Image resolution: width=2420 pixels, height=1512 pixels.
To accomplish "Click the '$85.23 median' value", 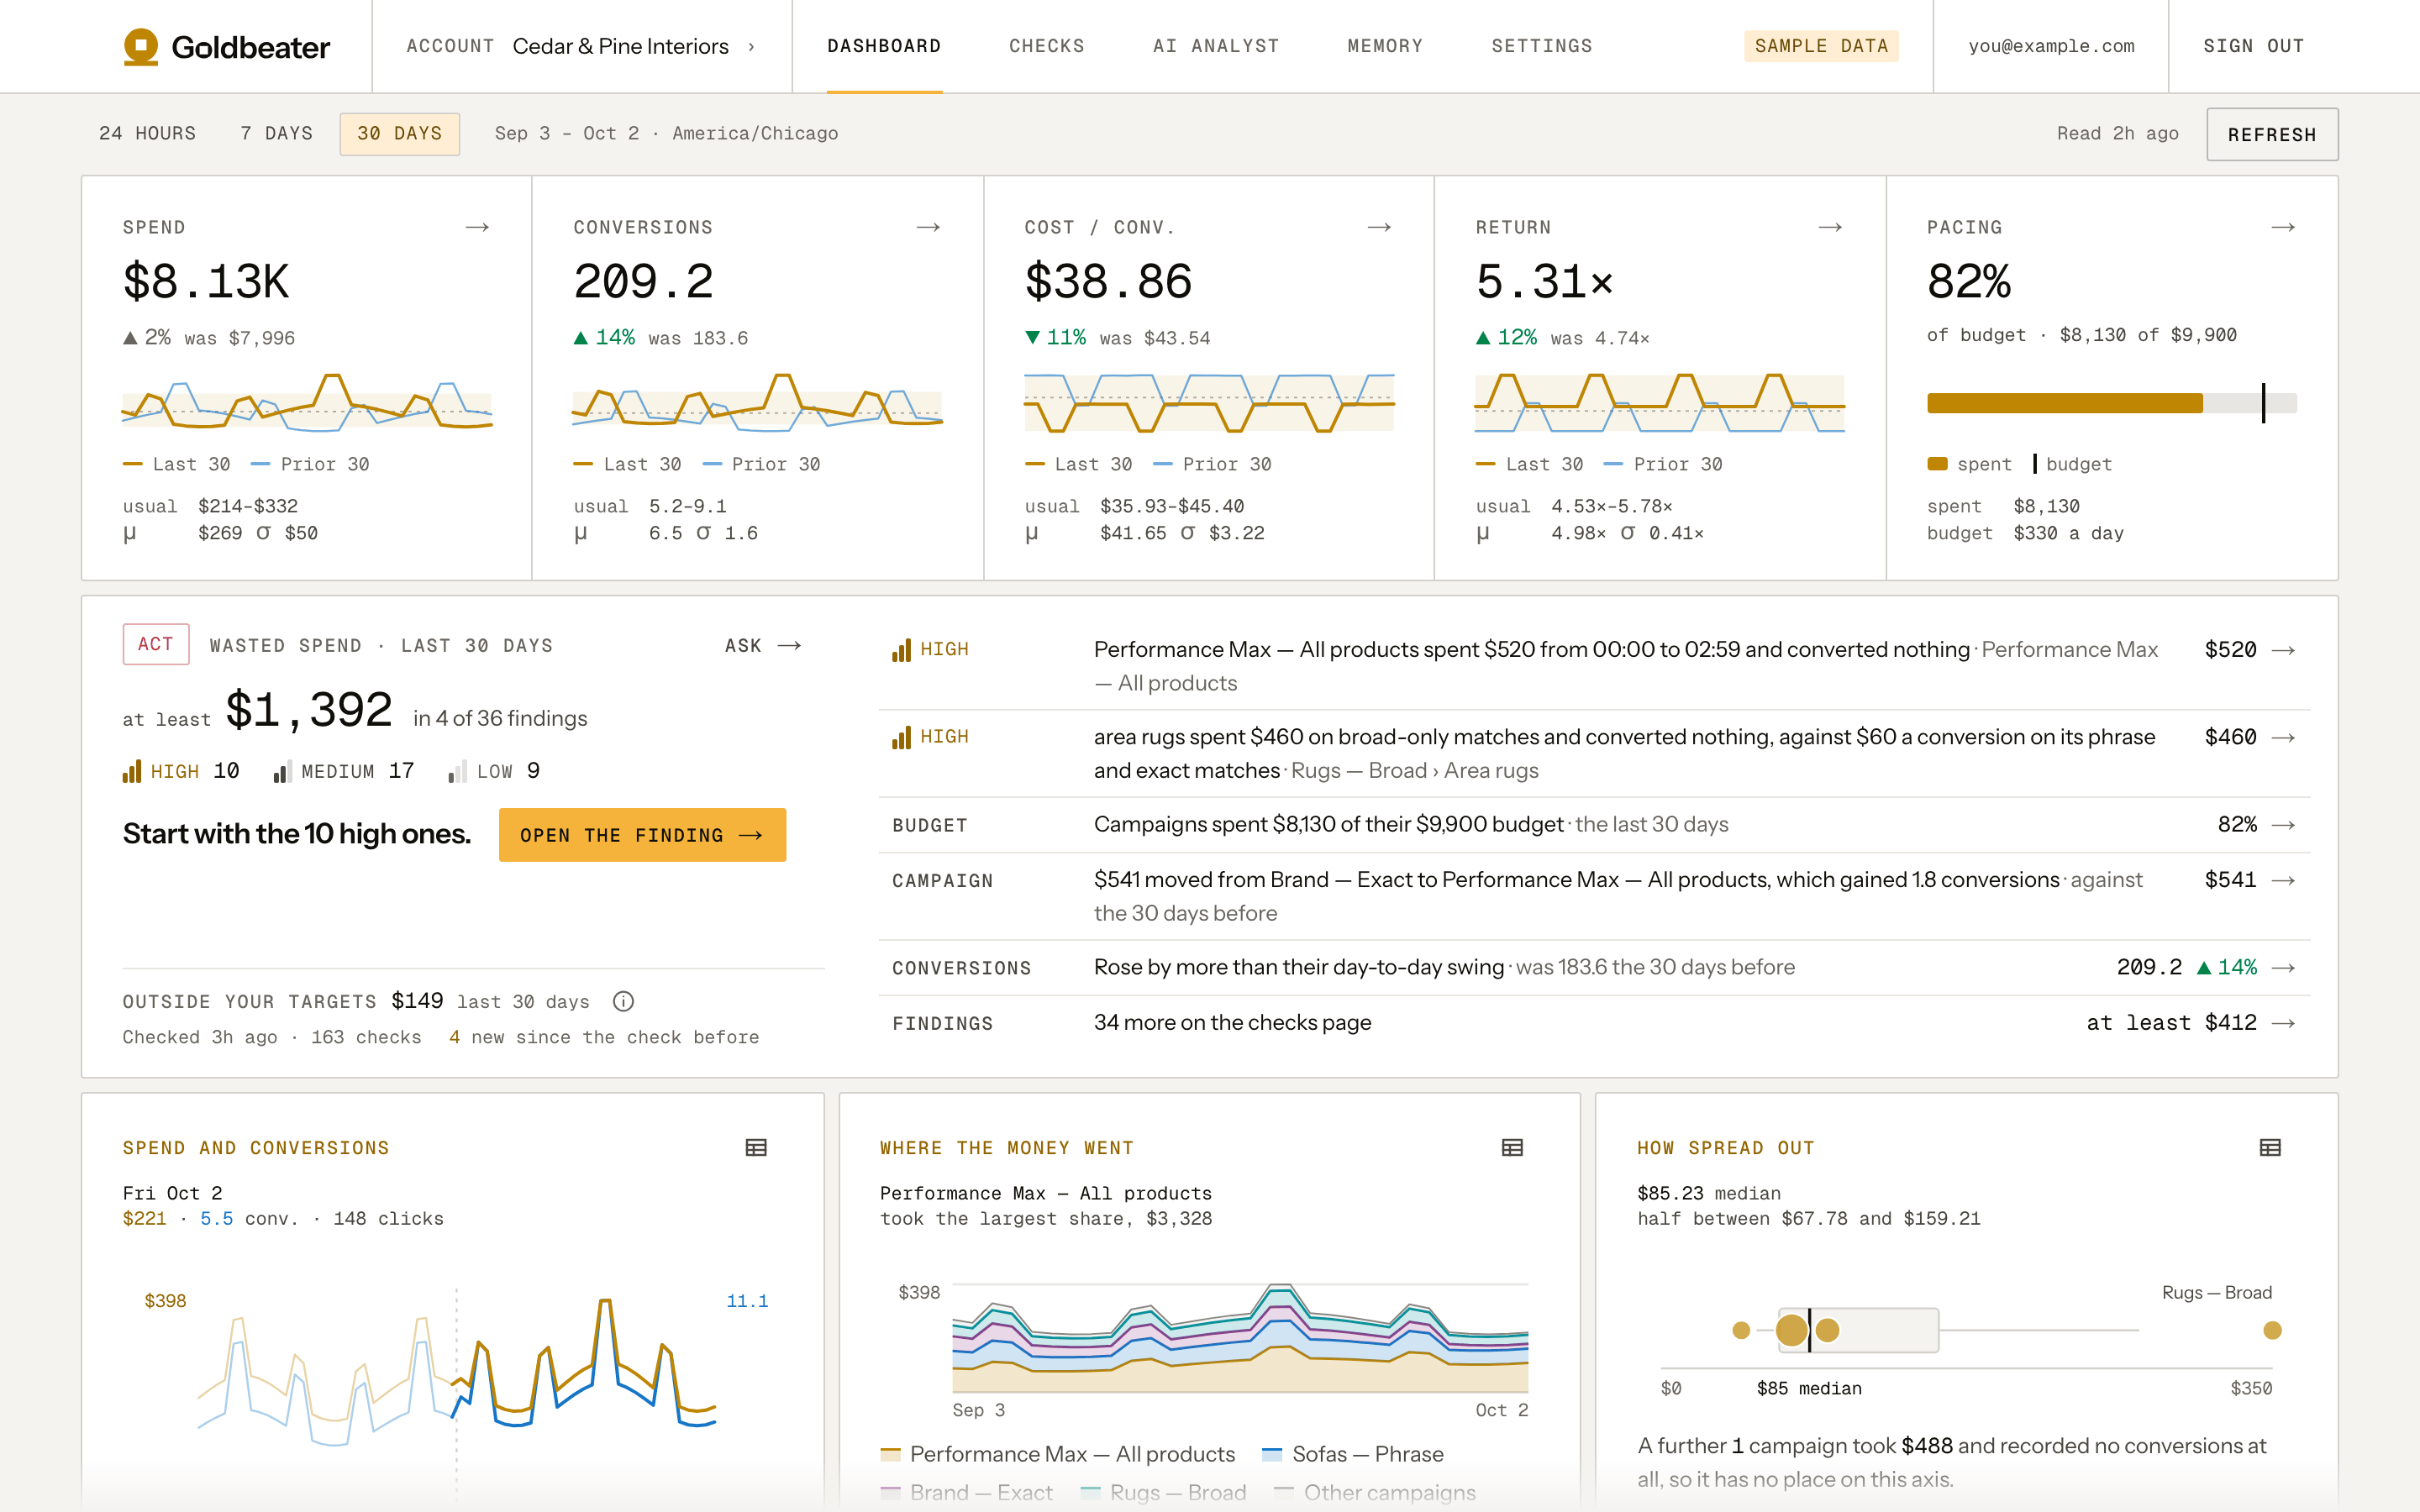I will (x=1709, y=1193).
